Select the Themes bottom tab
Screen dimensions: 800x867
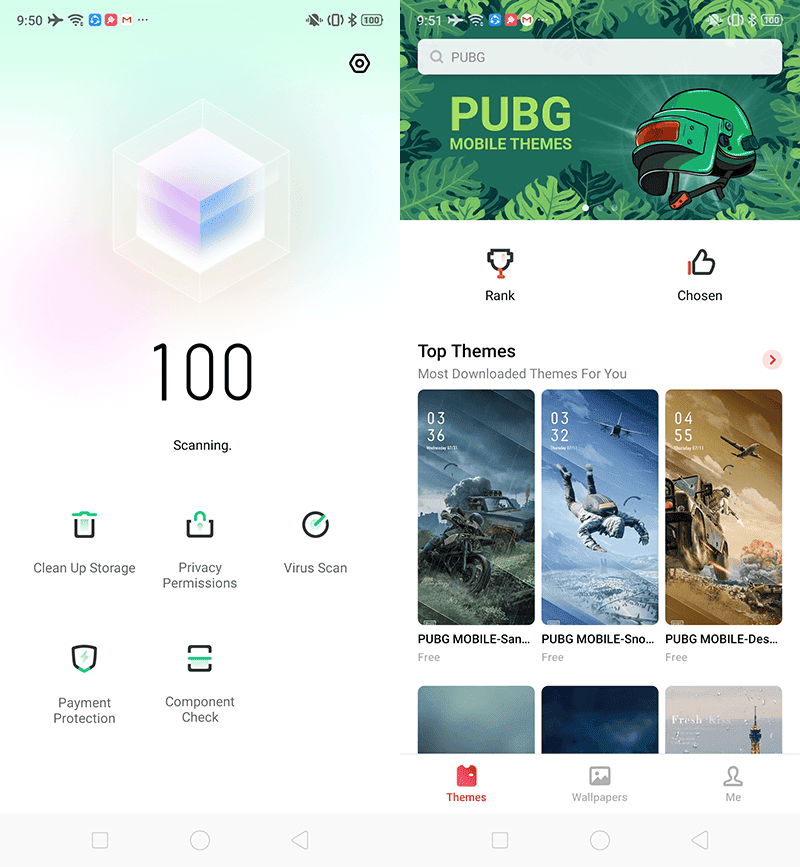(467, 784)
